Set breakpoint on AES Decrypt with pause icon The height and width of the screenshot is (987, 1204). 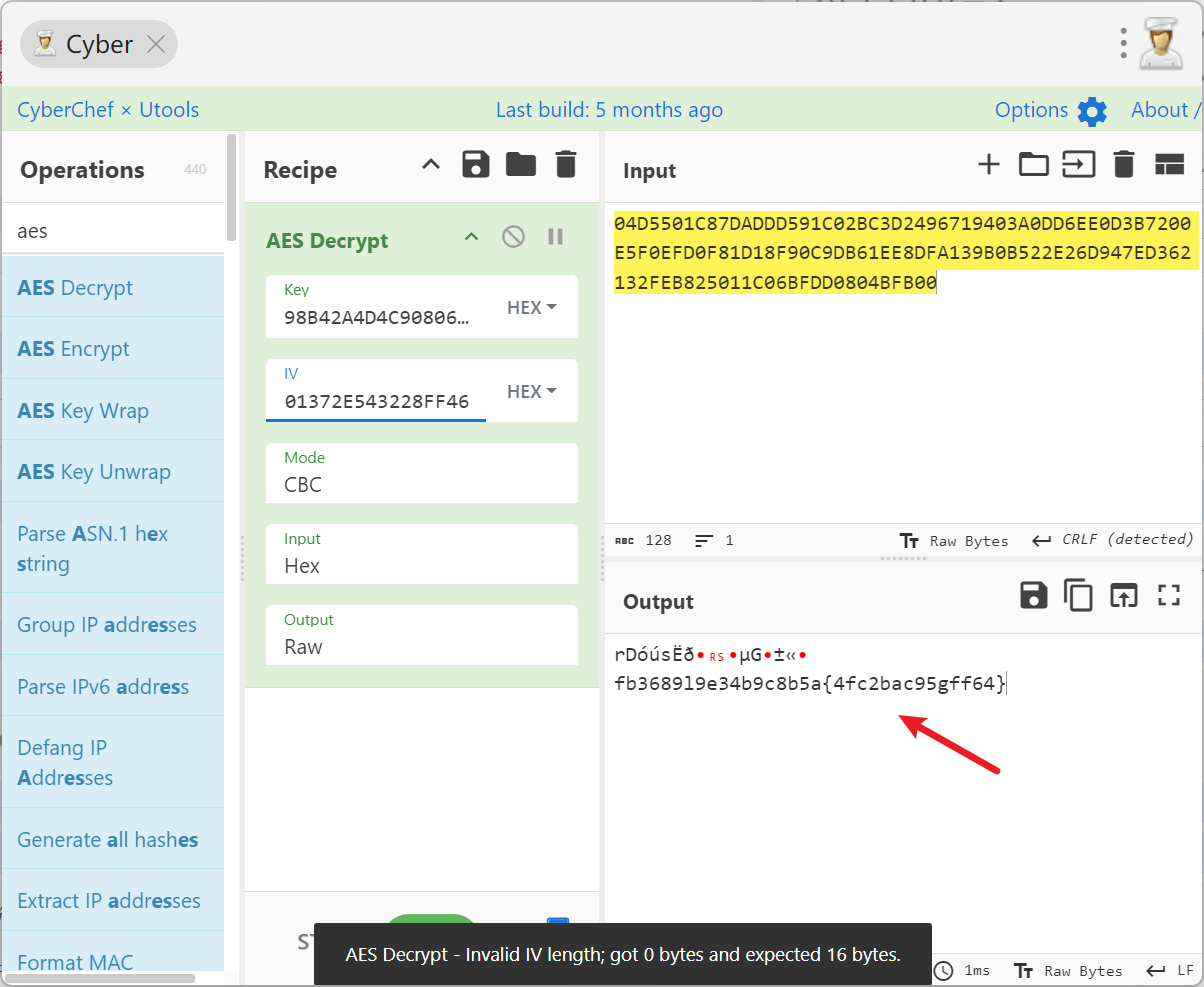click(x=556, y=237)
